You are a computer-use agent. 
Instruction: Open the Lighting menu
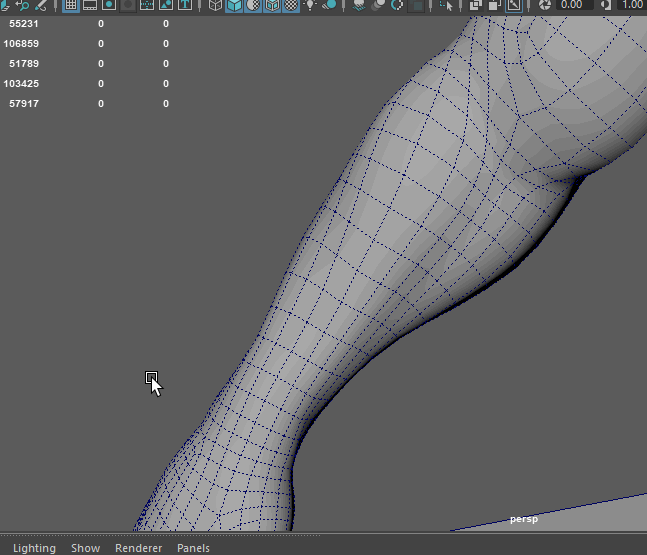(34, 548)
